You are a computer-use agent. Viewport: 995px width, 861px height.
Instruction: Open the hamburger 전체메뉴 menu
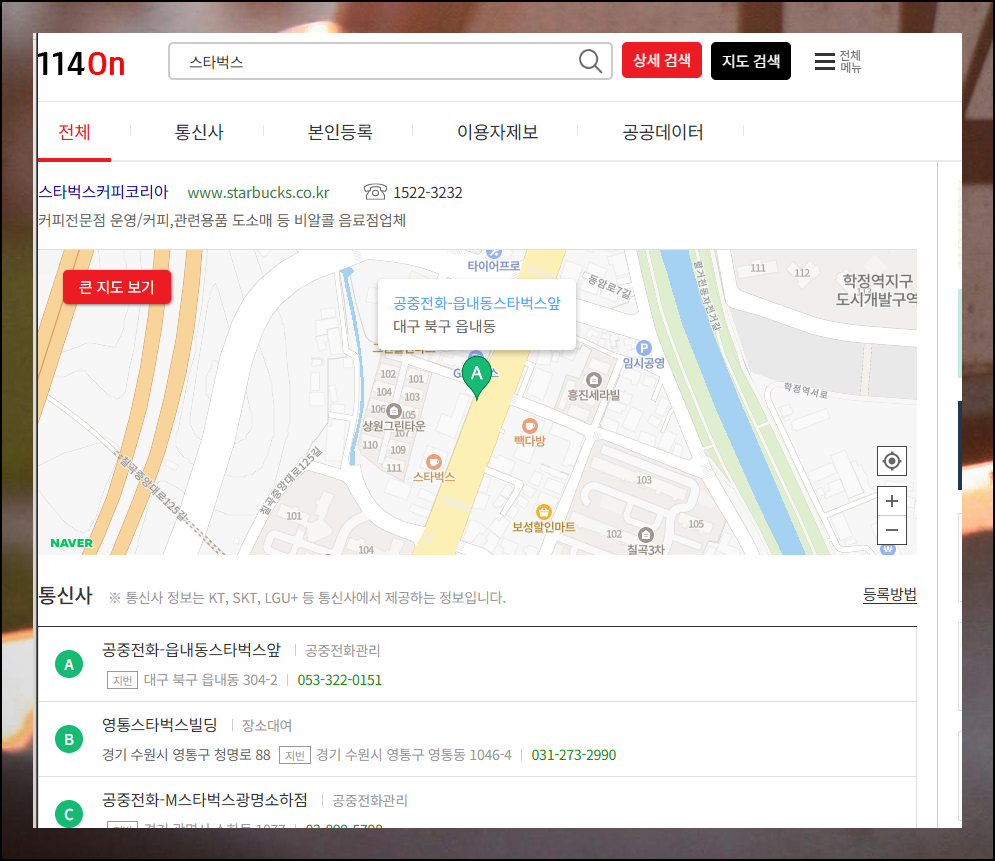click(x=838, y=62)
